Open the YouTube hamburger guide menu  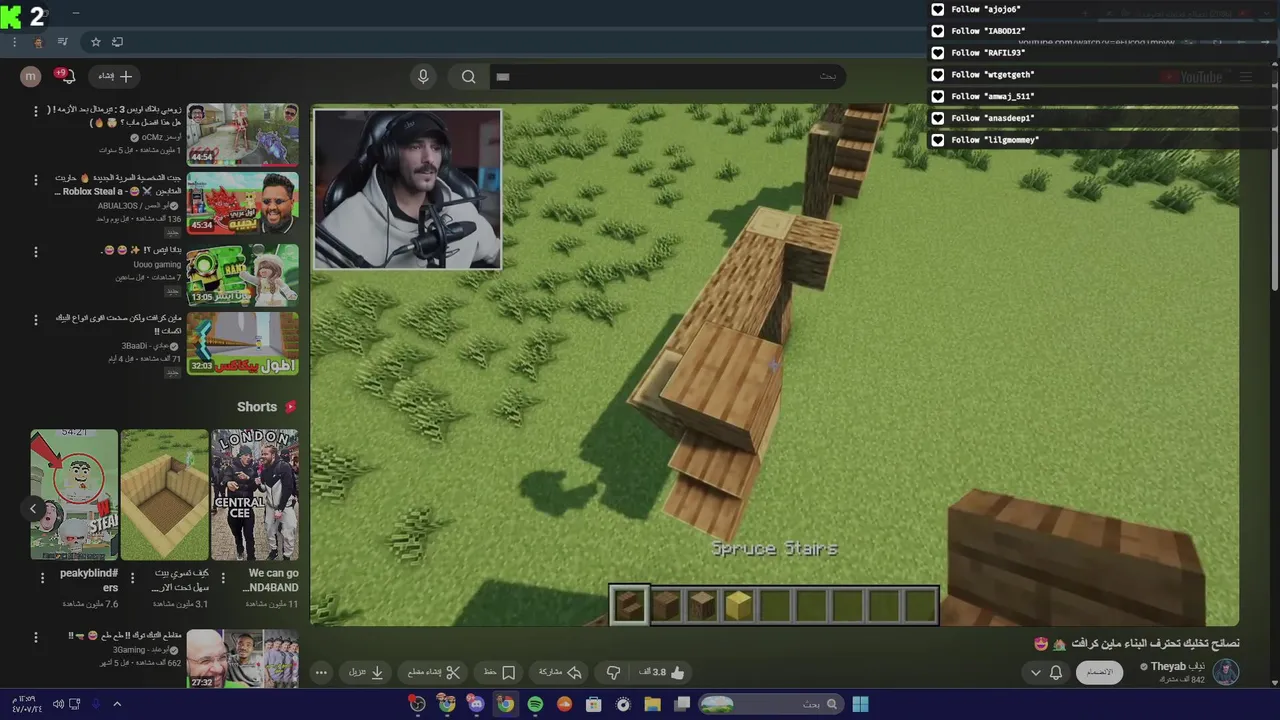[1246, 77]
